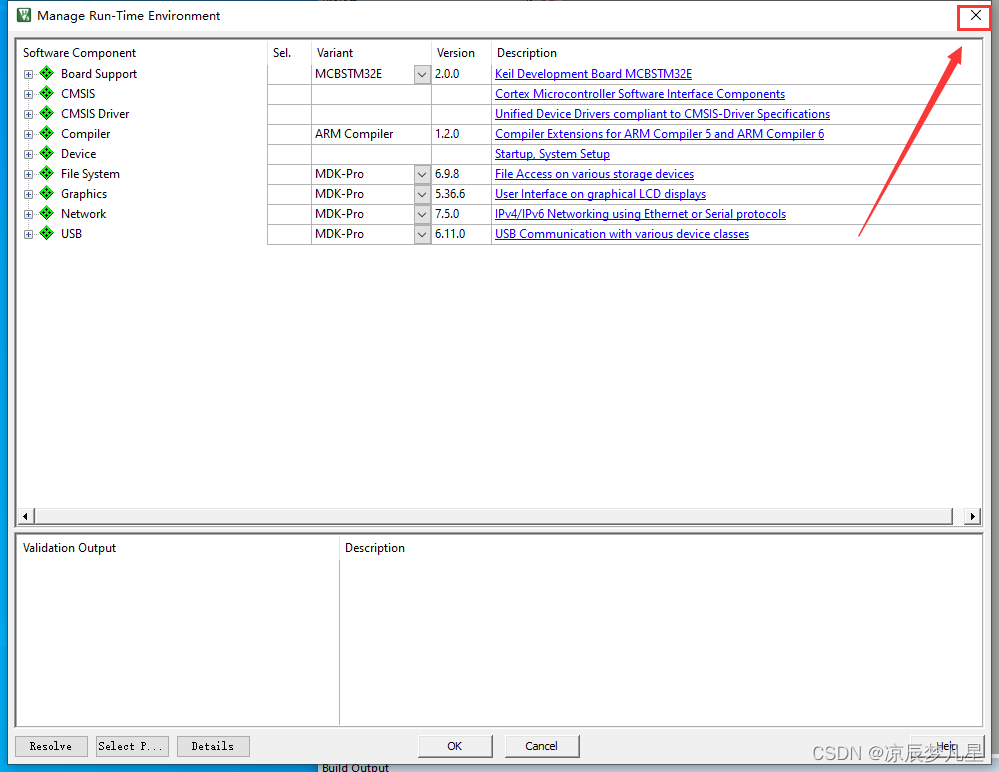The width and height of the screenshot is (999, 772).
Task: Expand the File System tree node
Action: click(28, 175)
